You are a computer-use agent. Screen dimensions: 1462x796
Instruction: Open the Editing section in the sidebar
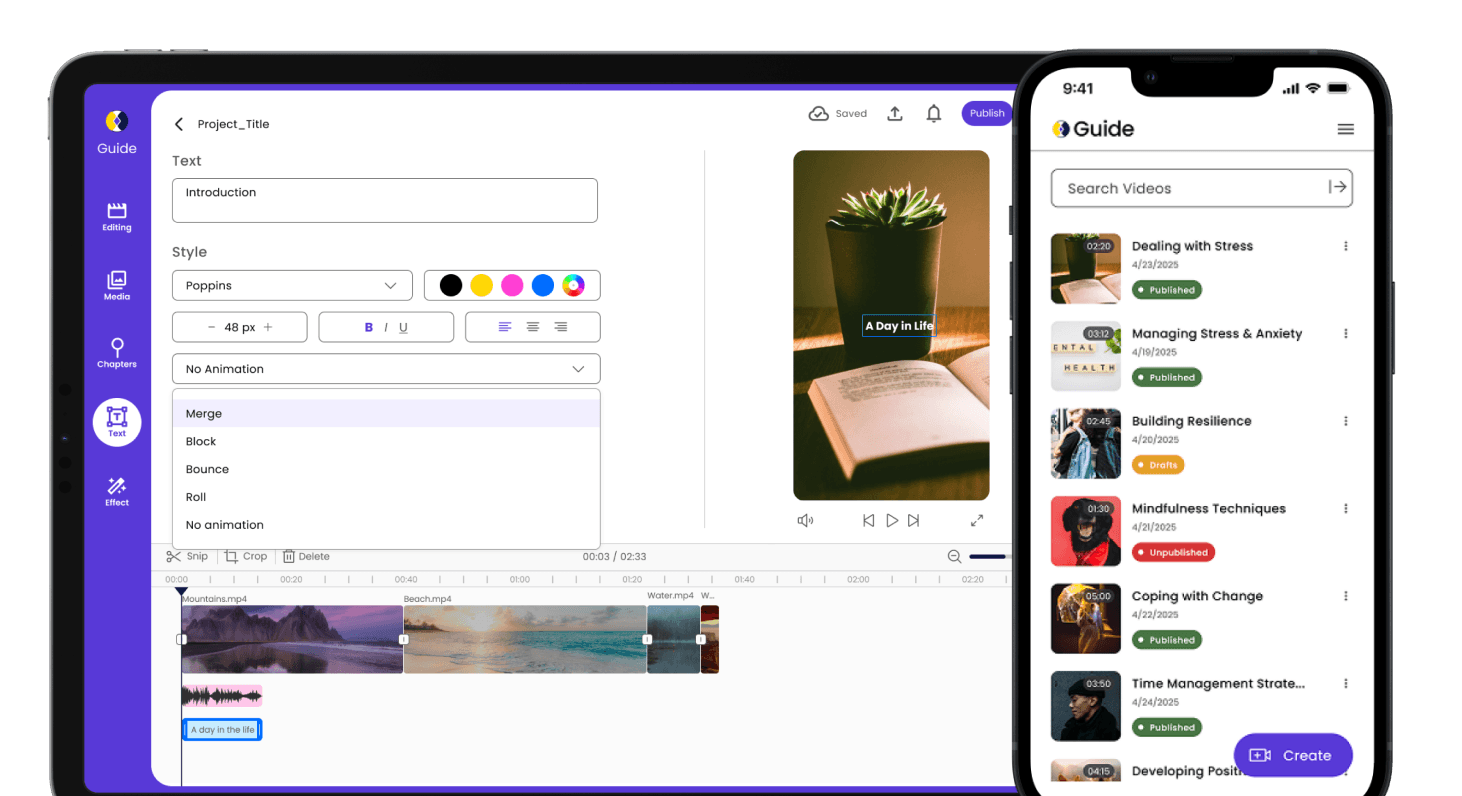[117, 216]
